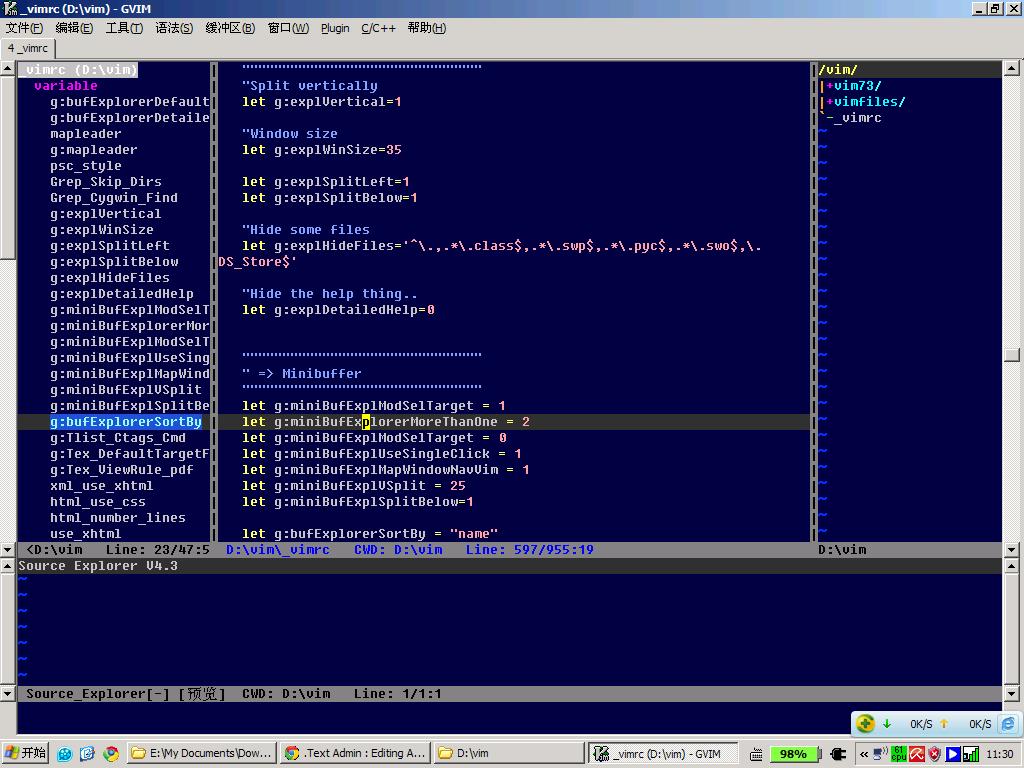Viewport: 1024px width, 768px height.
Task: Click the GVIM icon in the title bar
Action: point(10,8)
